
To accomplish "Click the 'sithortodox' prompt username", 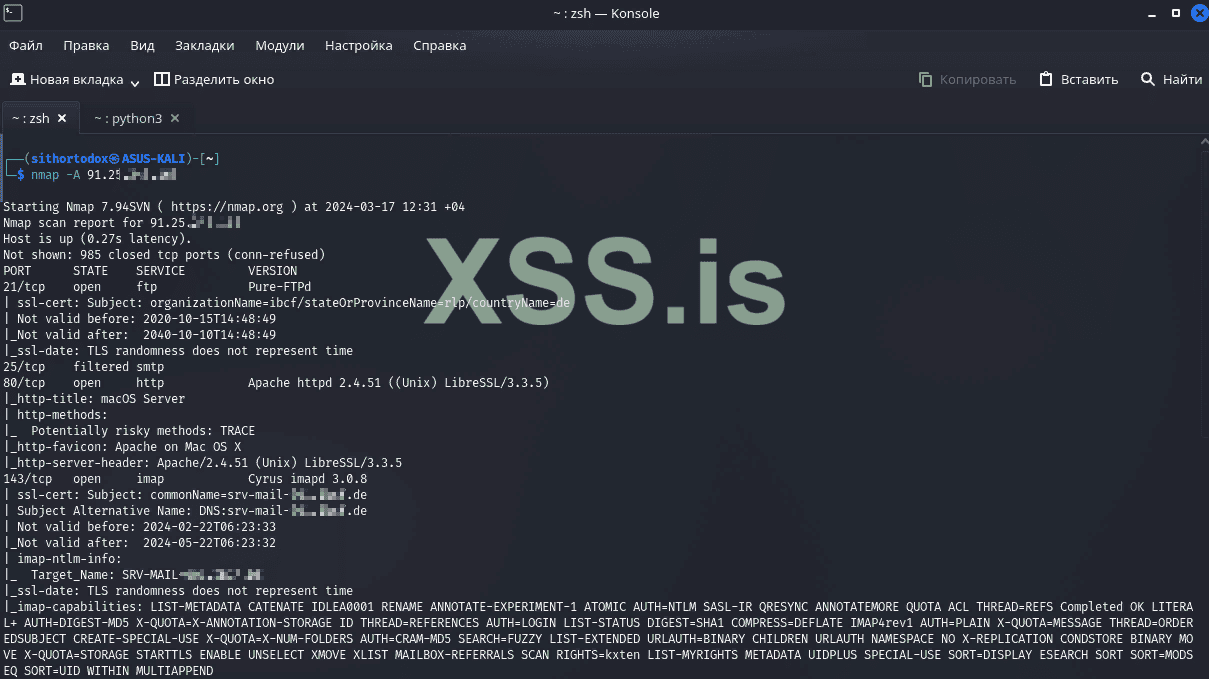I will pos(69,159).
